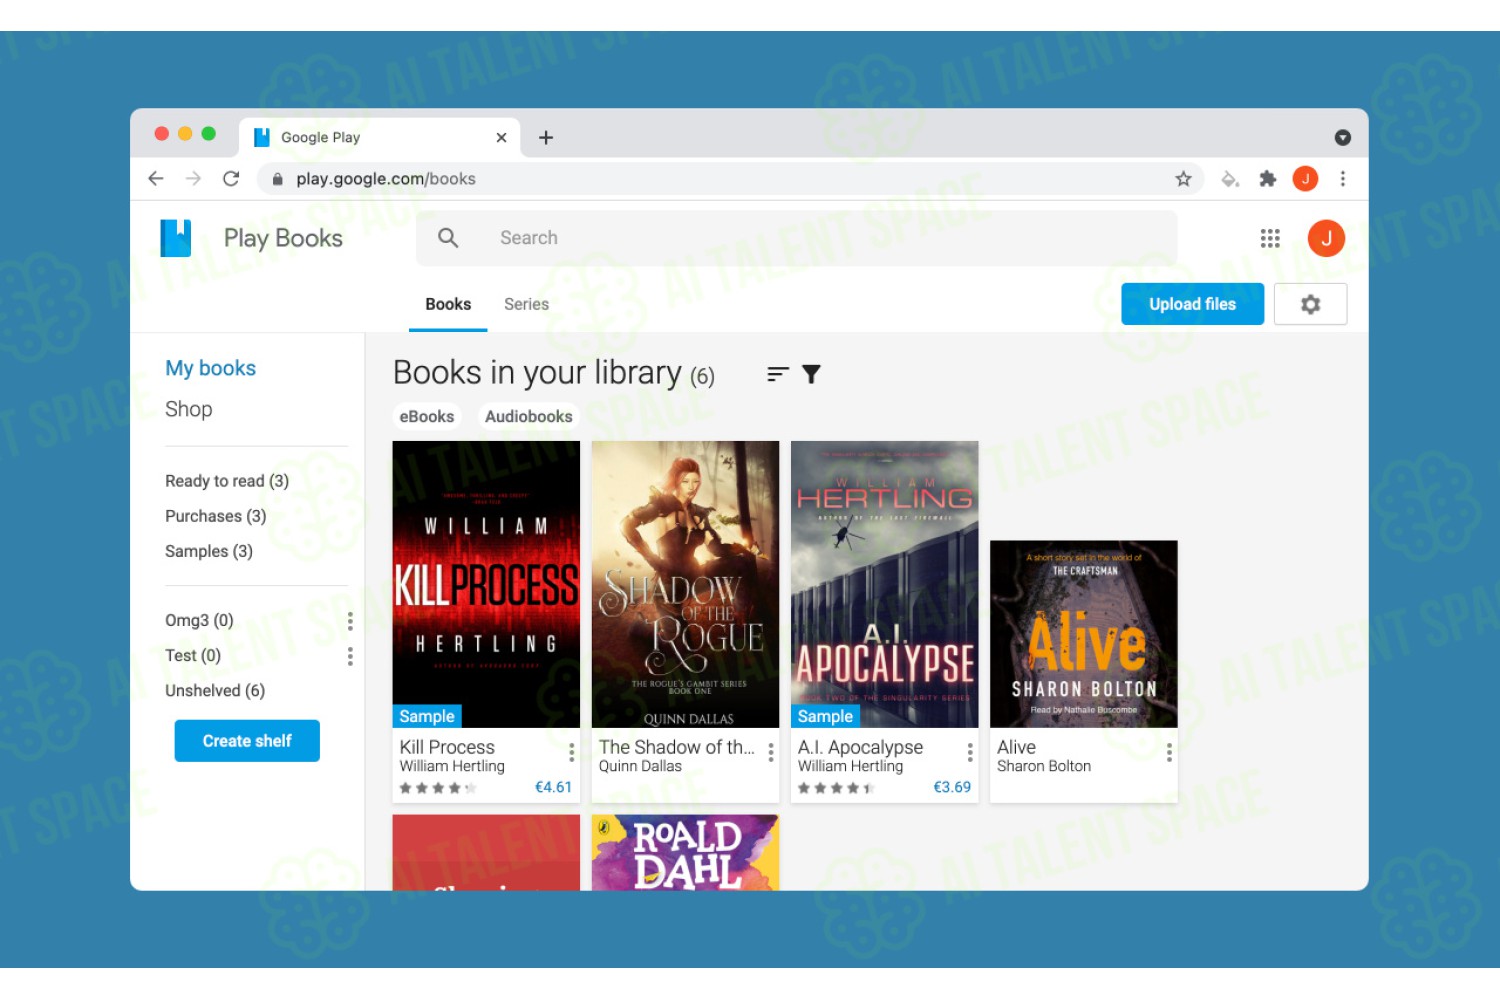
Task: Click the A.I. Apocalypse title text
Action: 860,747
